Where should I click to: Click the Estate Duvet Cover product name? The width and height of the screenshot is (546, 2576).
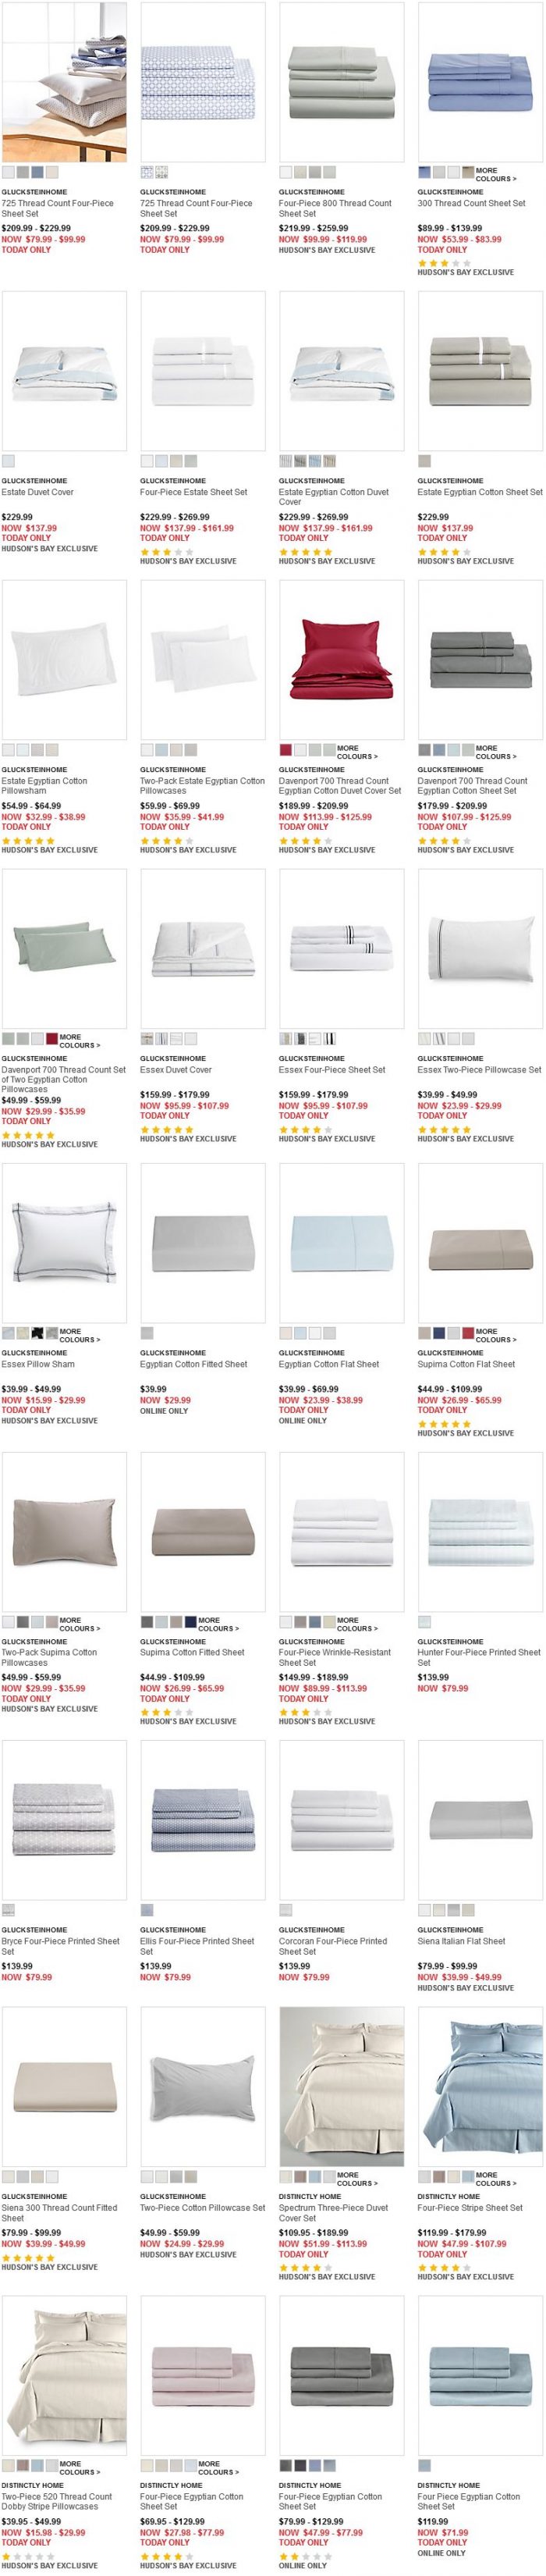click(x=38, y=492)
